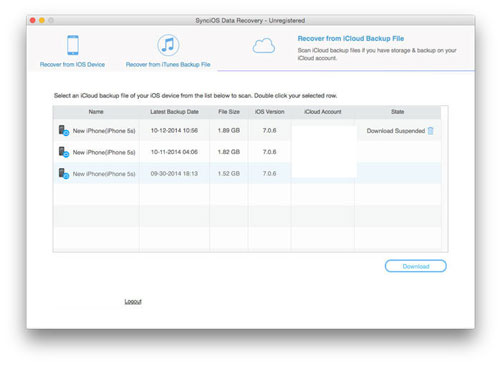Click device icon of the 10-12-2014 backup

click(63, 130)
